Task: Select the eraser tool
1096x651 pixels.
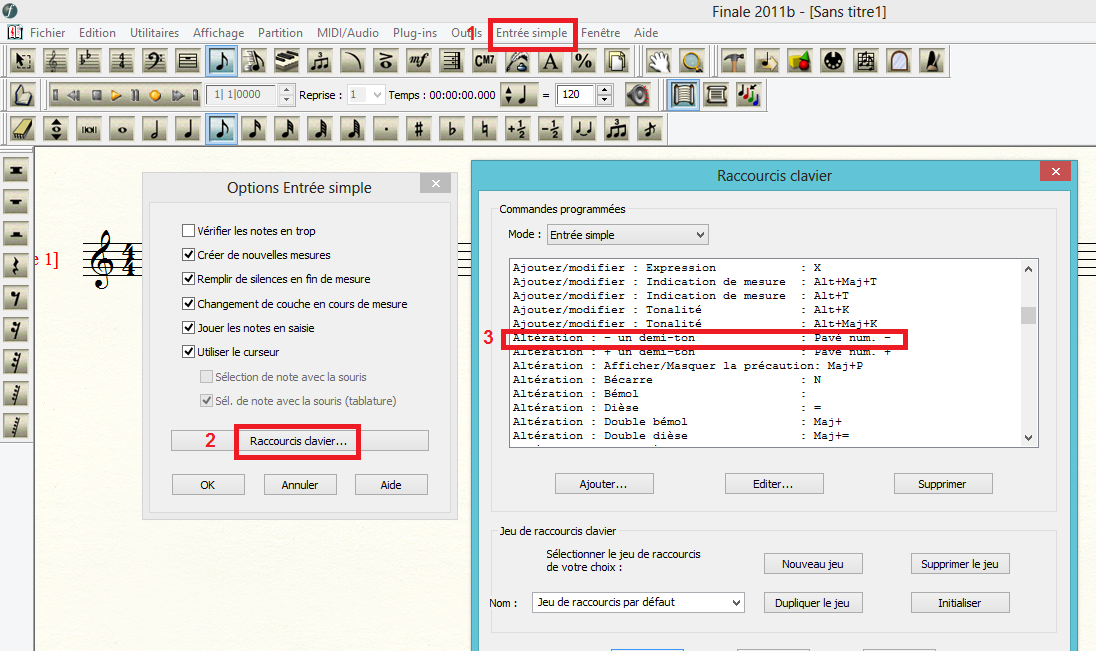Action: point(23,129)
